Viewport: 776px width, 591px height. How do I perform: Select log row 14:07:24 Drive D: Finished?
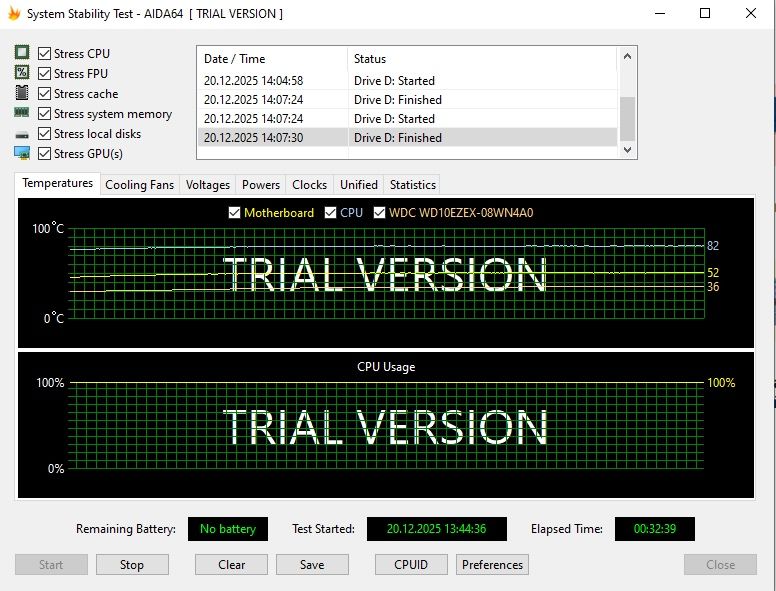(408, 99)
